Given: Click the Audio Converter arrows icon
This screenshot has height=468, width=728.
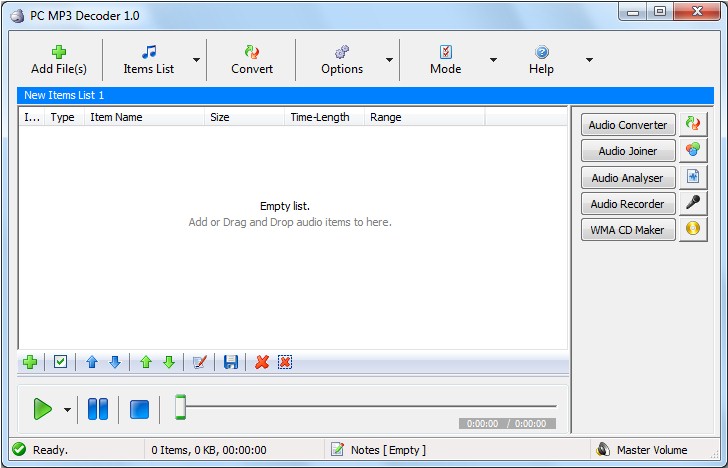Looking at the screenshot, I should tap(693, 124).
